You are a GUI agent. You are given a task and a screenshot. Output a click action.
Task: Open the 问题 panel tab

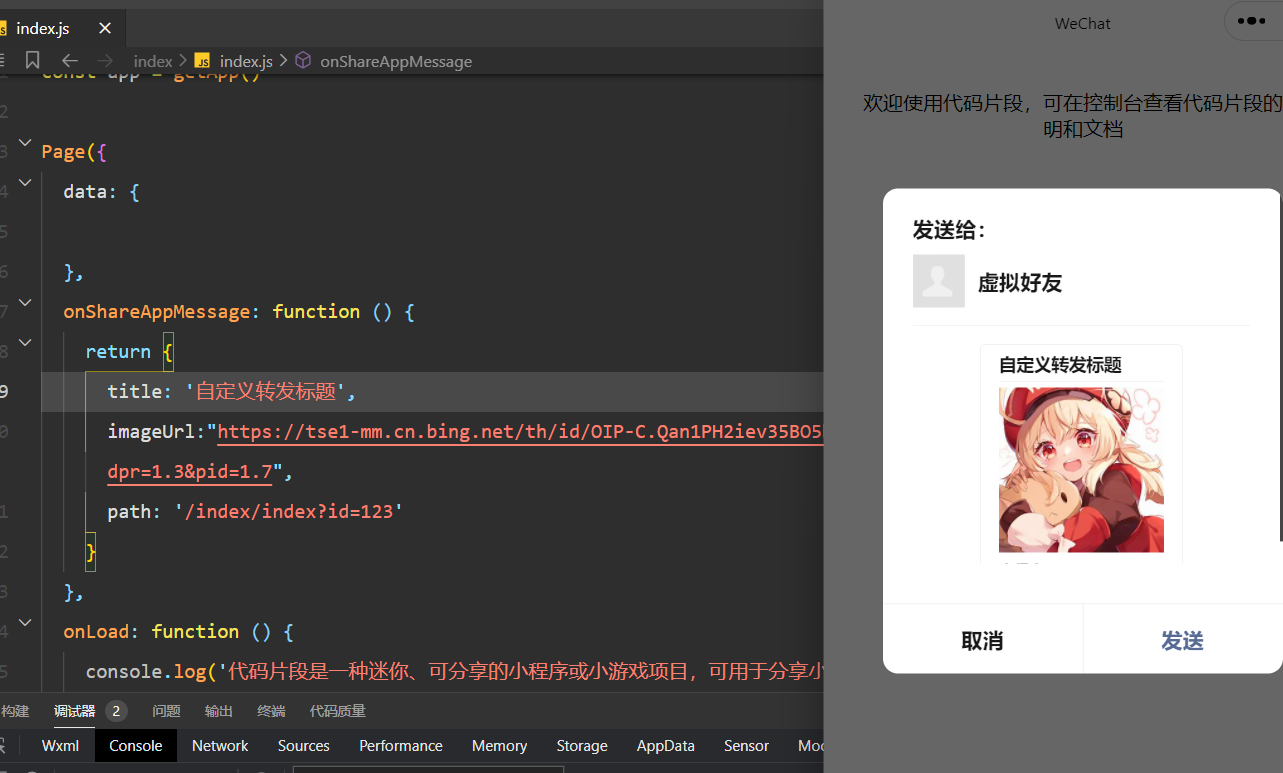pos(166,711)
